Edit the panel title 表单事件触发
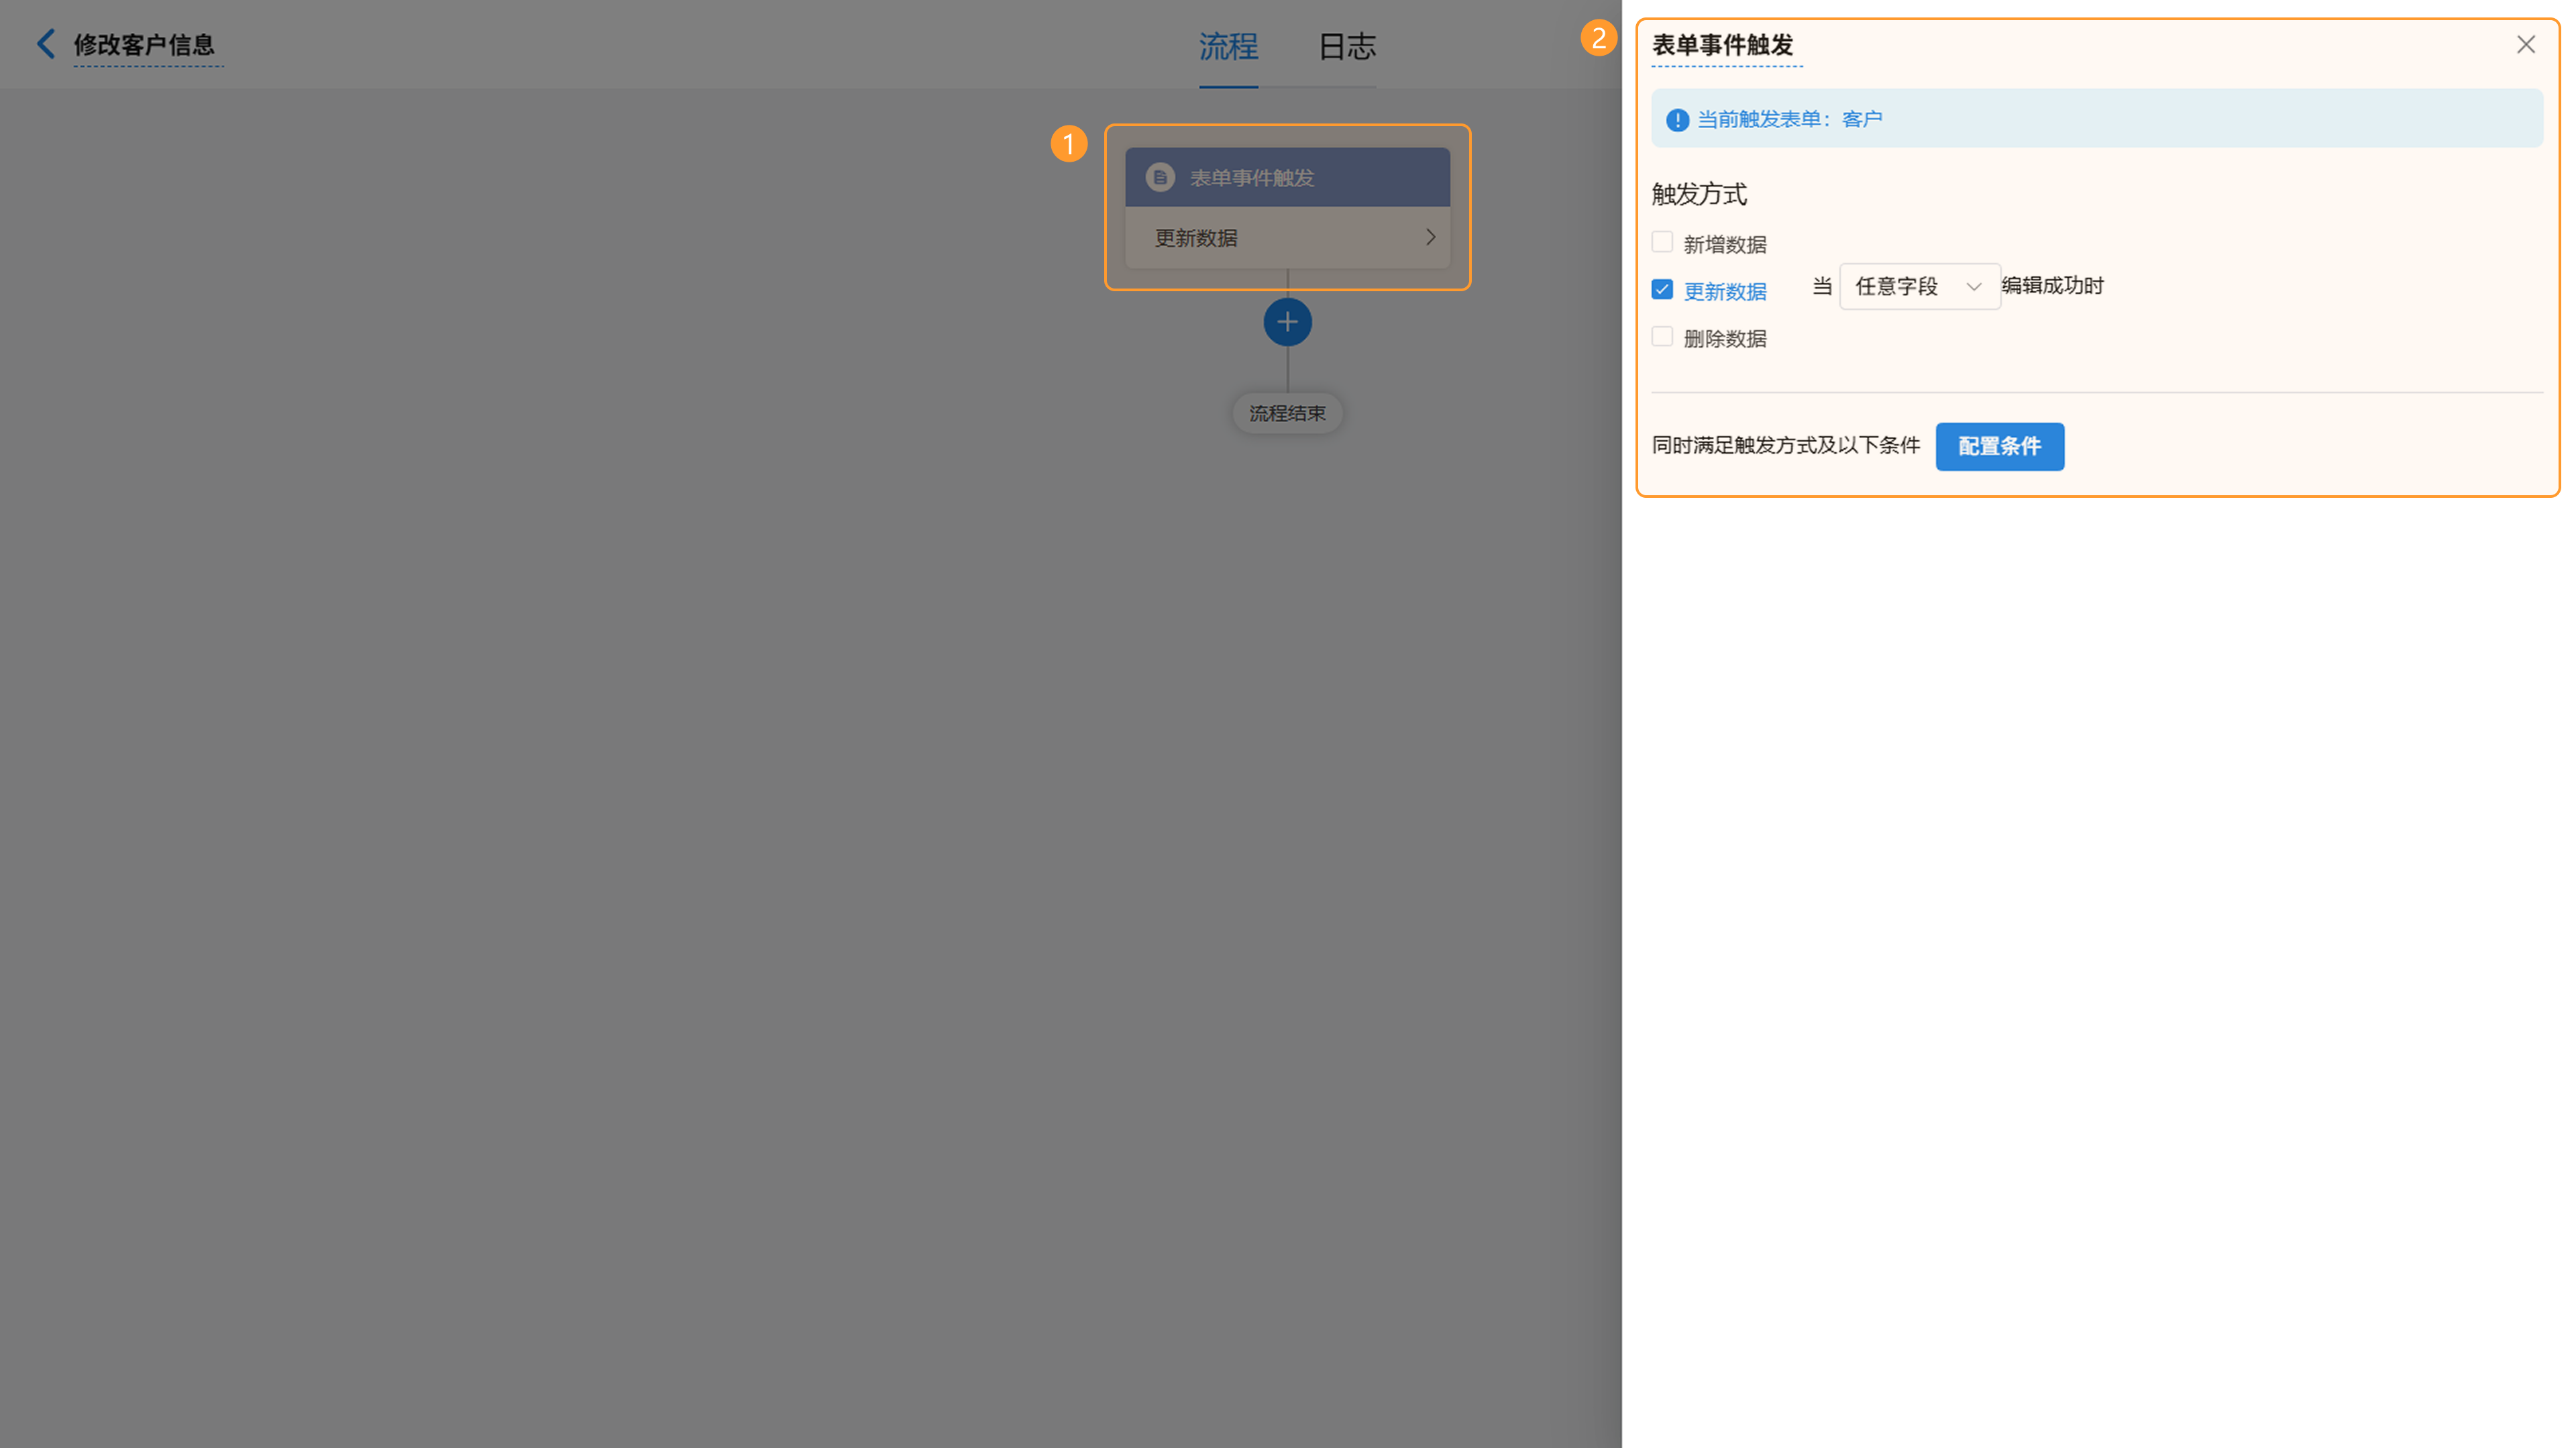The width and height of the screenshot is (2576, 1448). 1723,45
